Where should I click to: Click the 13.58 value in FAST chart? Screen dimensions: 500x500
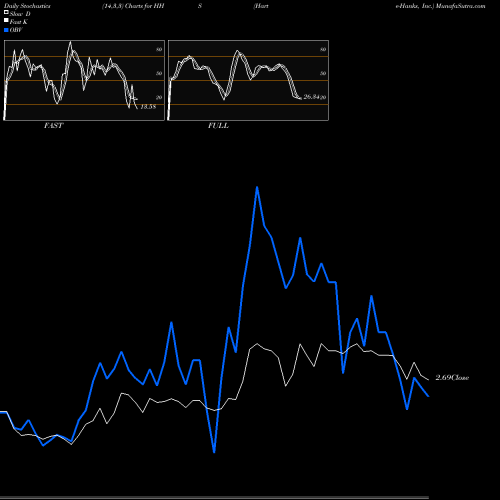coord(148,107)
